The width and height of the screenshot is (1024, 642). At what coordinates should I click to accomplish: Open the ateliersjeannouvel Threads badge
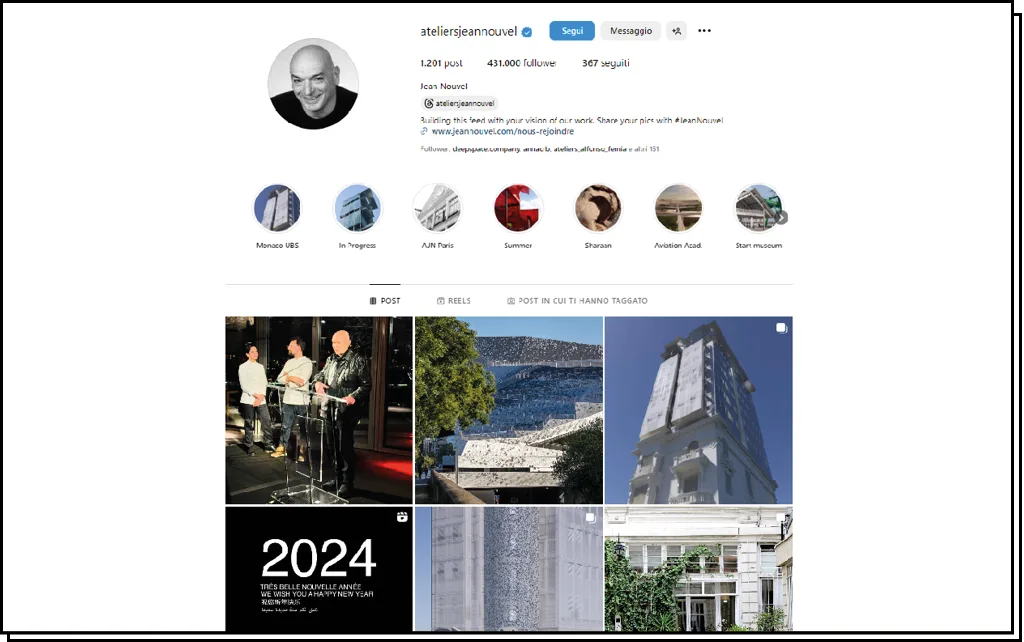tap(459, 103)
